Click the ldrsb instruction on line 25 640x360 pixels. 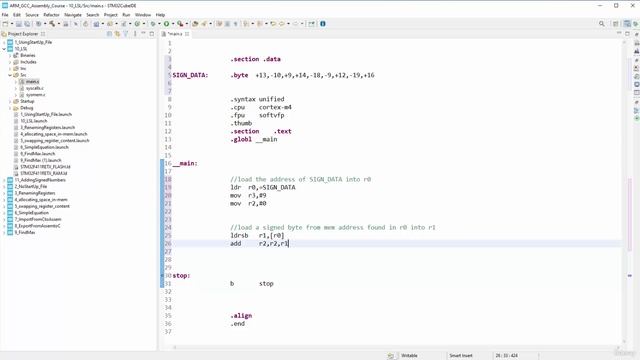[239, 236]
